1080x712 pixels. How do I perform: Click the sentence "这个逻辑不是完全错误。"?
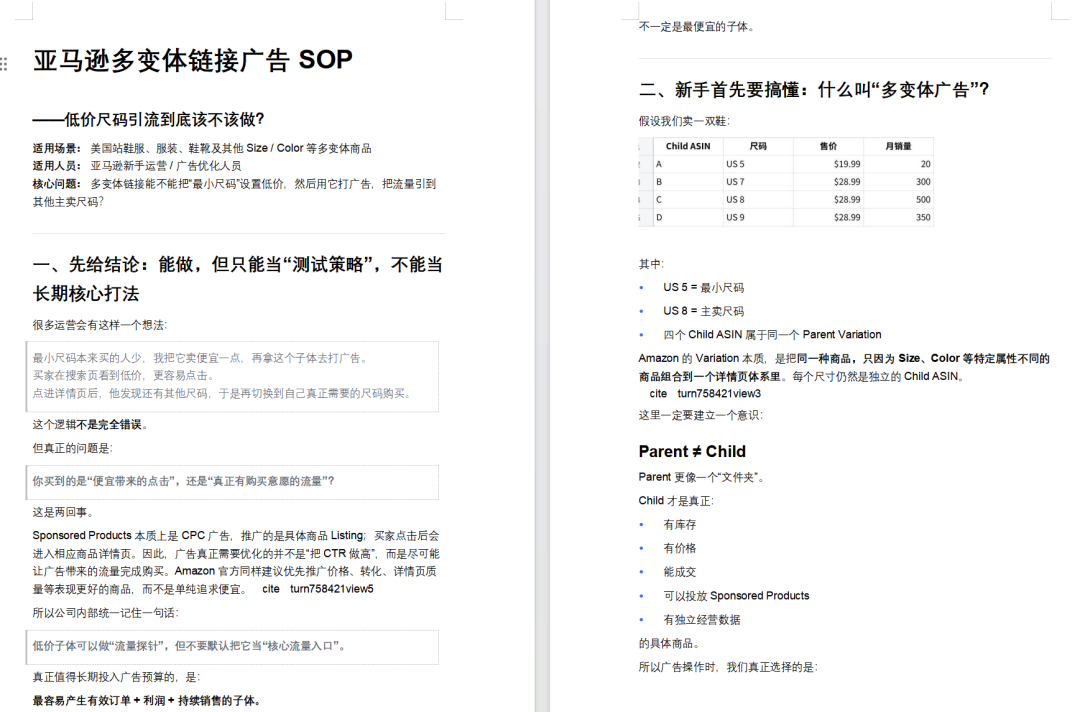click(90, 425)
